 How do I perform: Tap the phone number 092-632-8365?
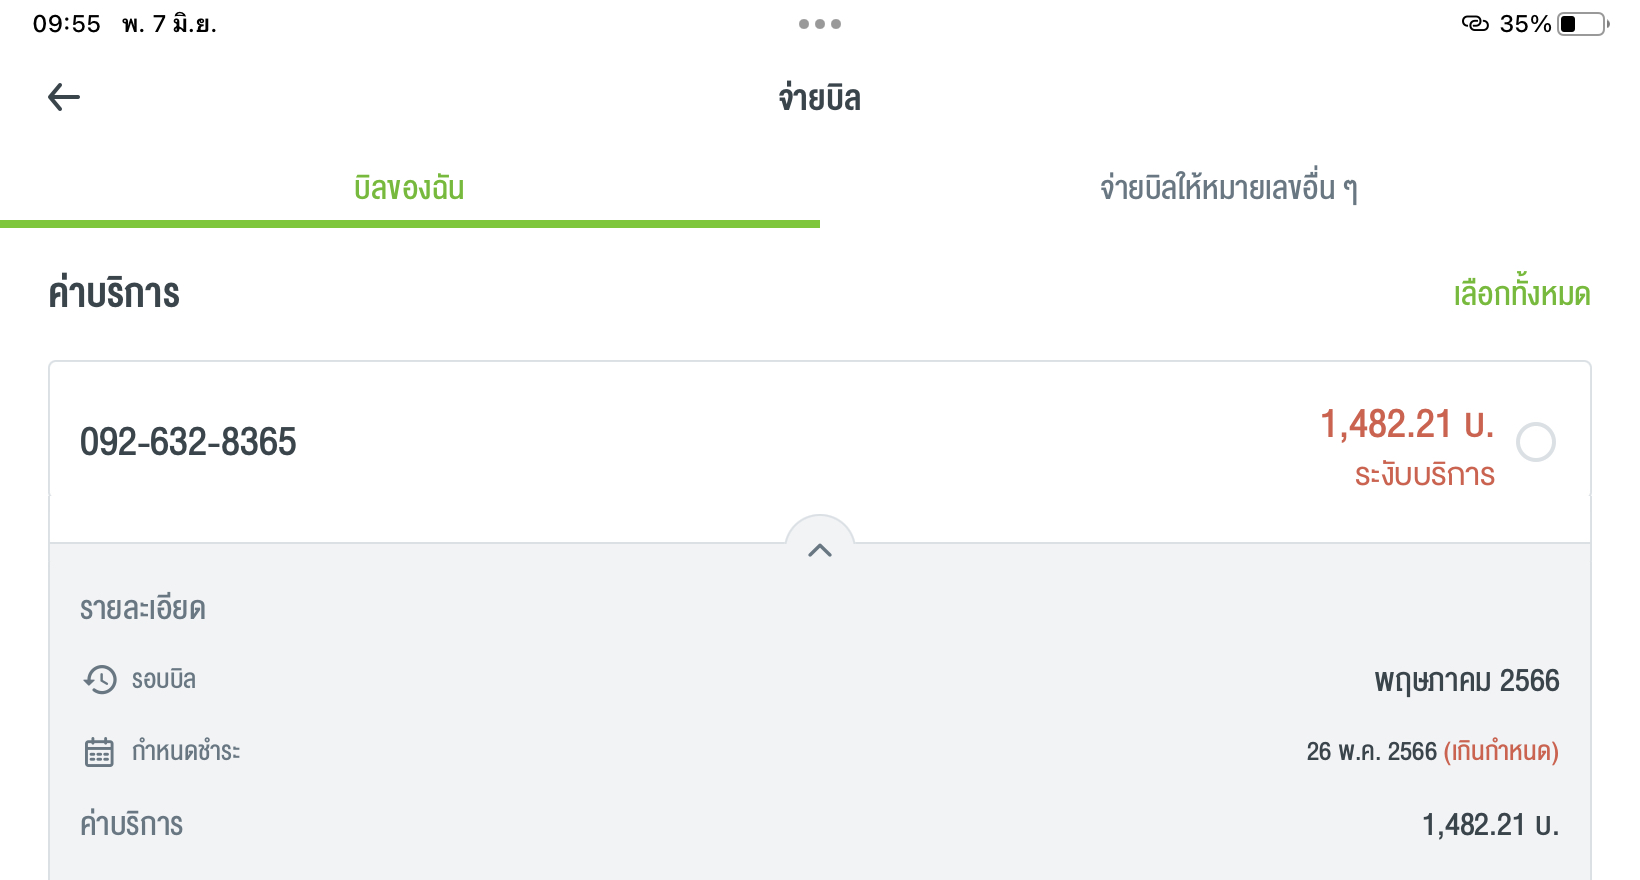(188, 442)
